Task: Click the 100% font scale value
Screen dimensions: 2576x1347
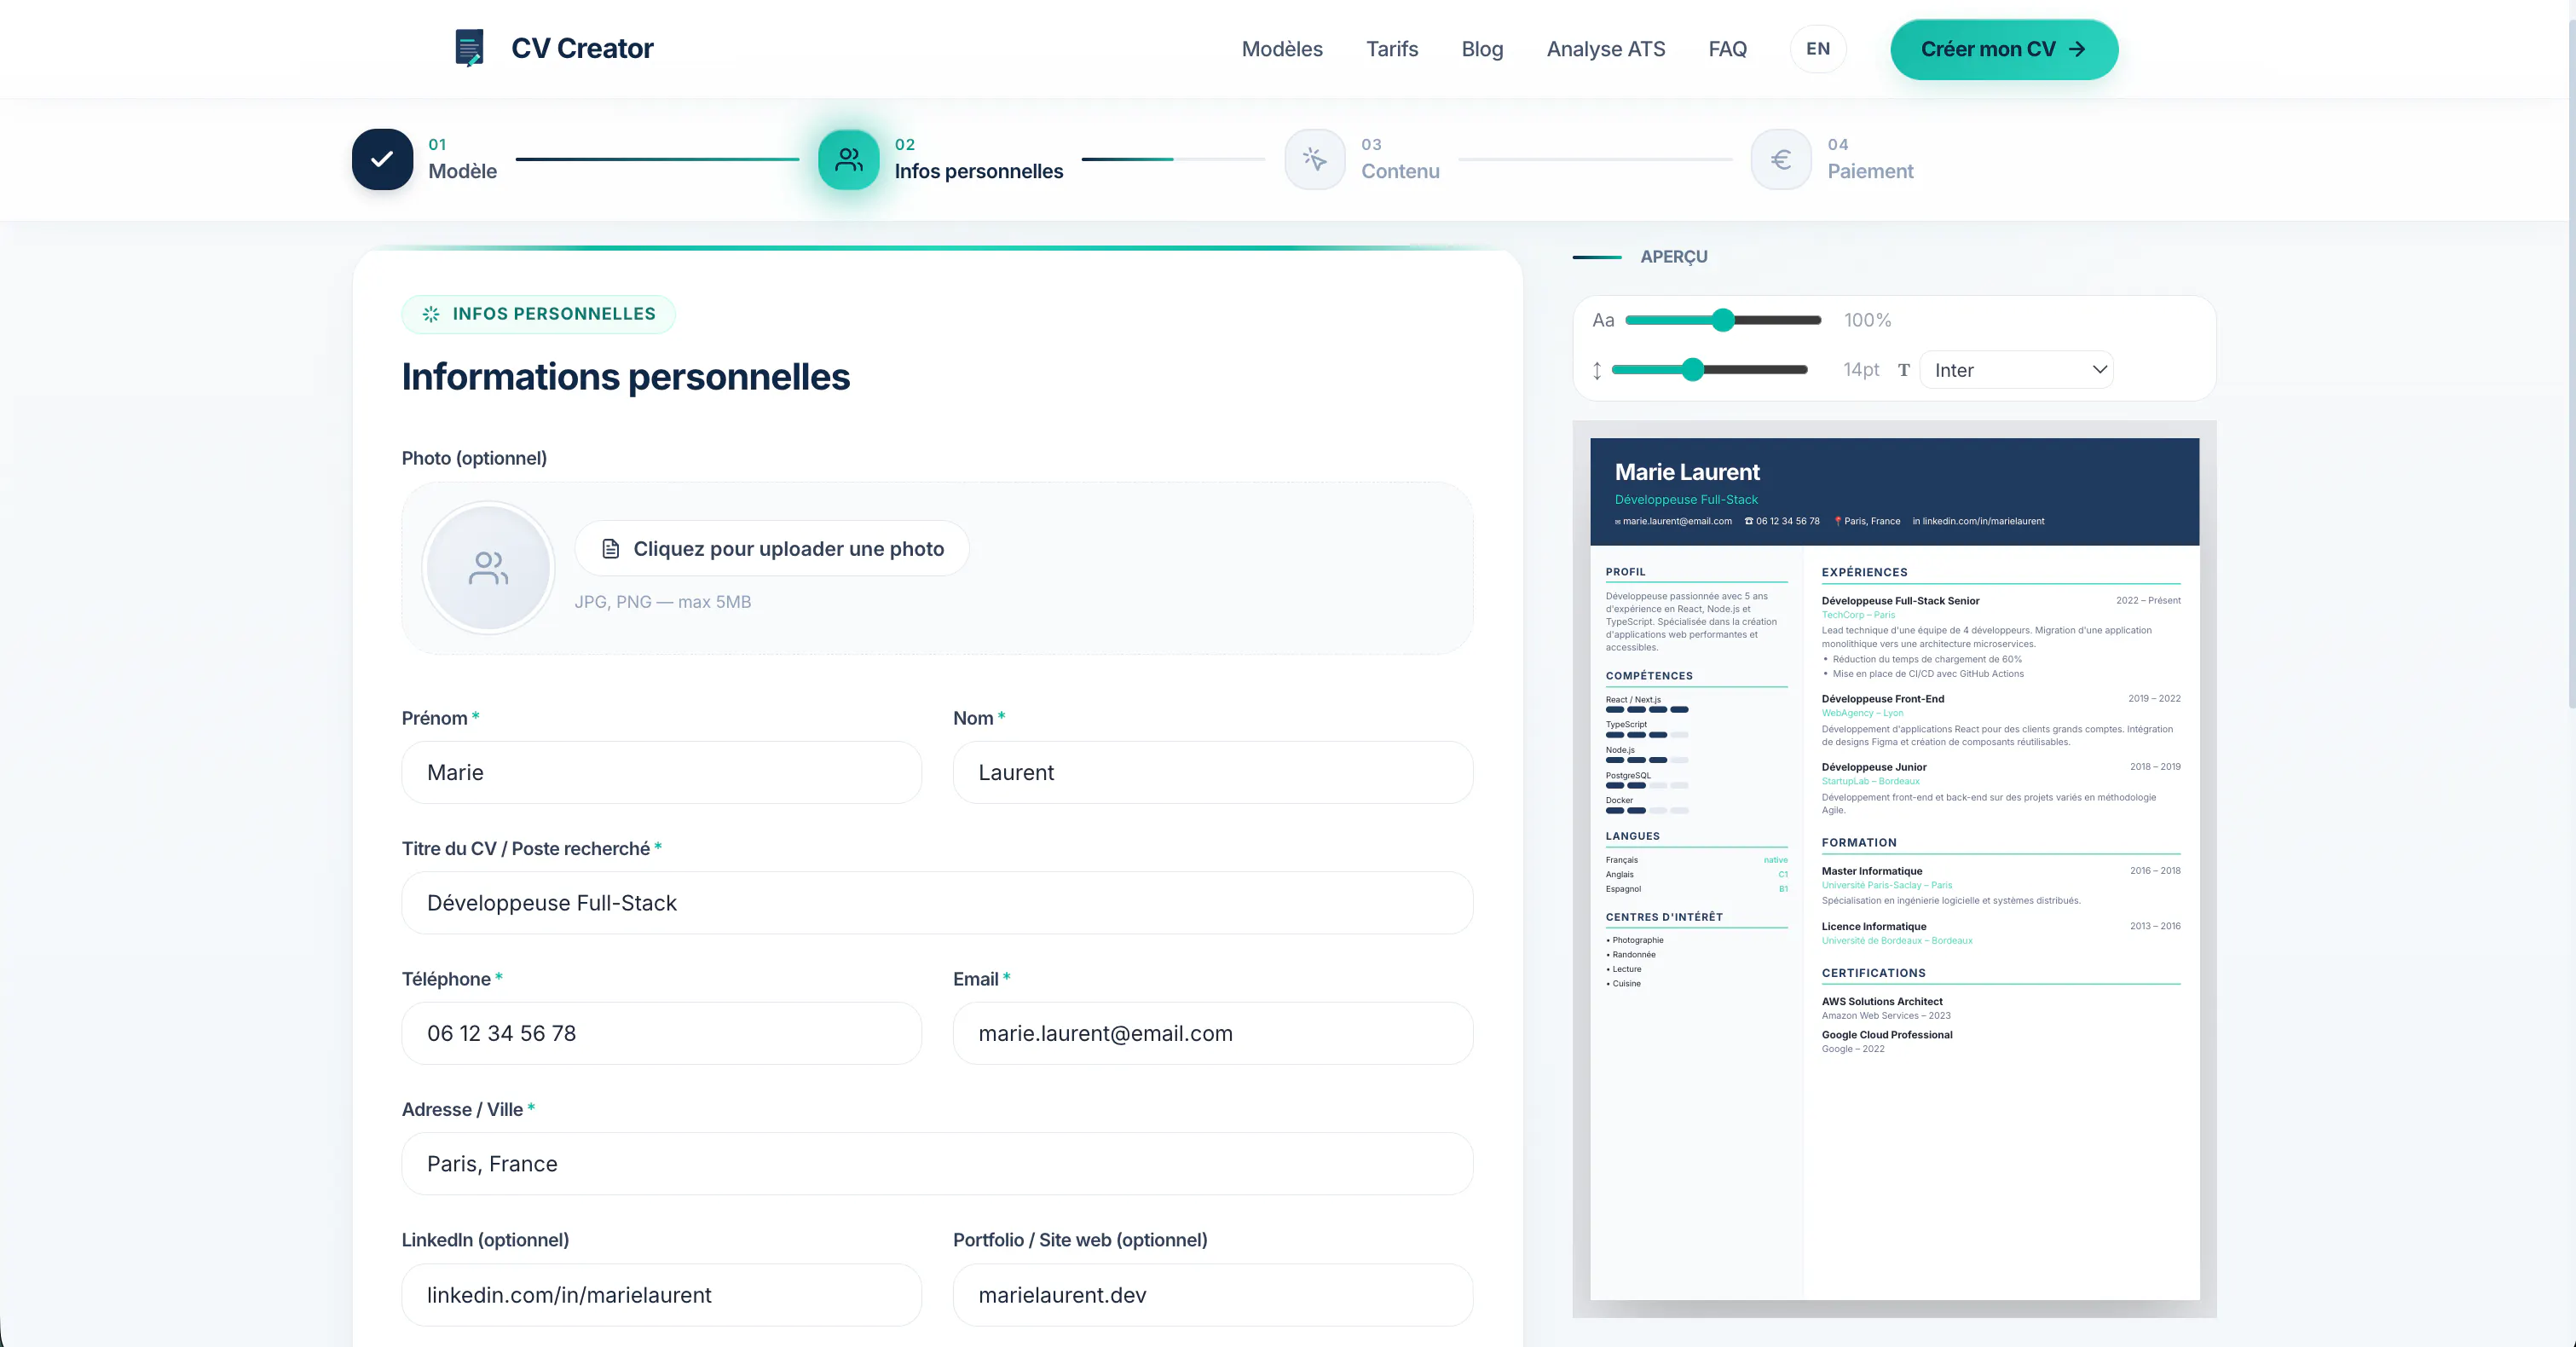Action: click(x=1867, y=320)
